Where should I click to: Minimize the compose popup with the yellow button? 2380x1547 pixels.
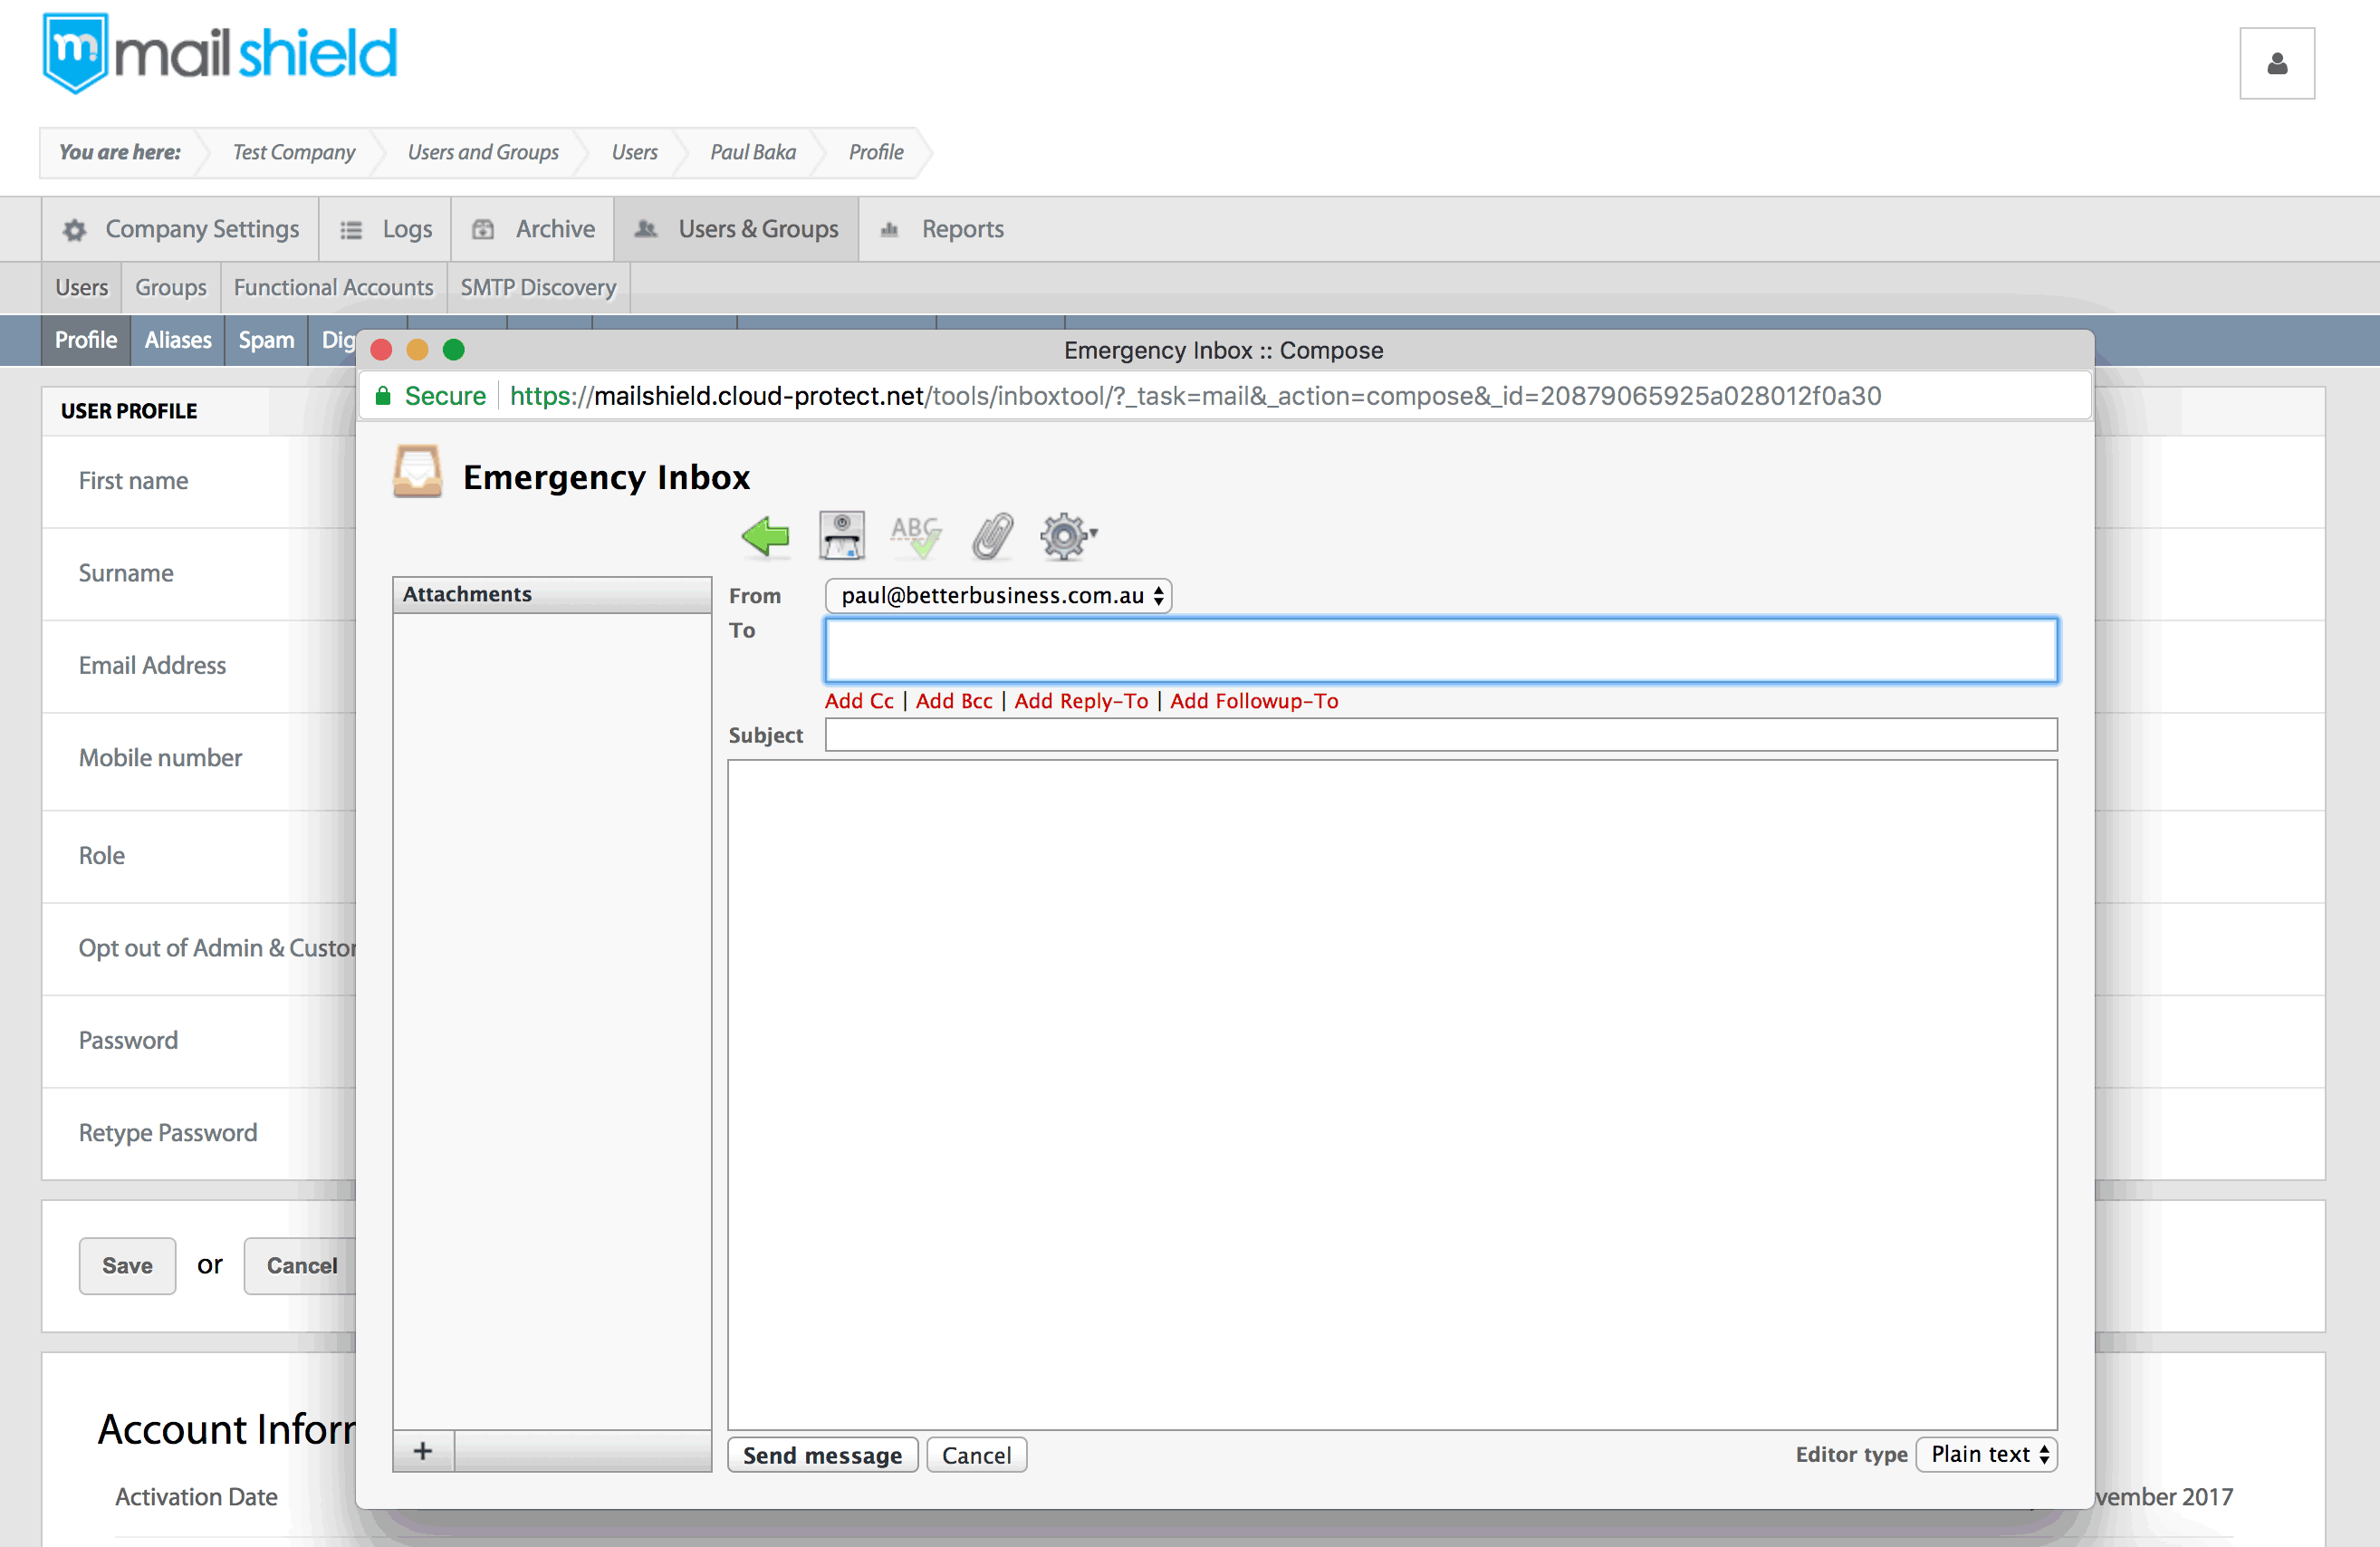point(417,350)
